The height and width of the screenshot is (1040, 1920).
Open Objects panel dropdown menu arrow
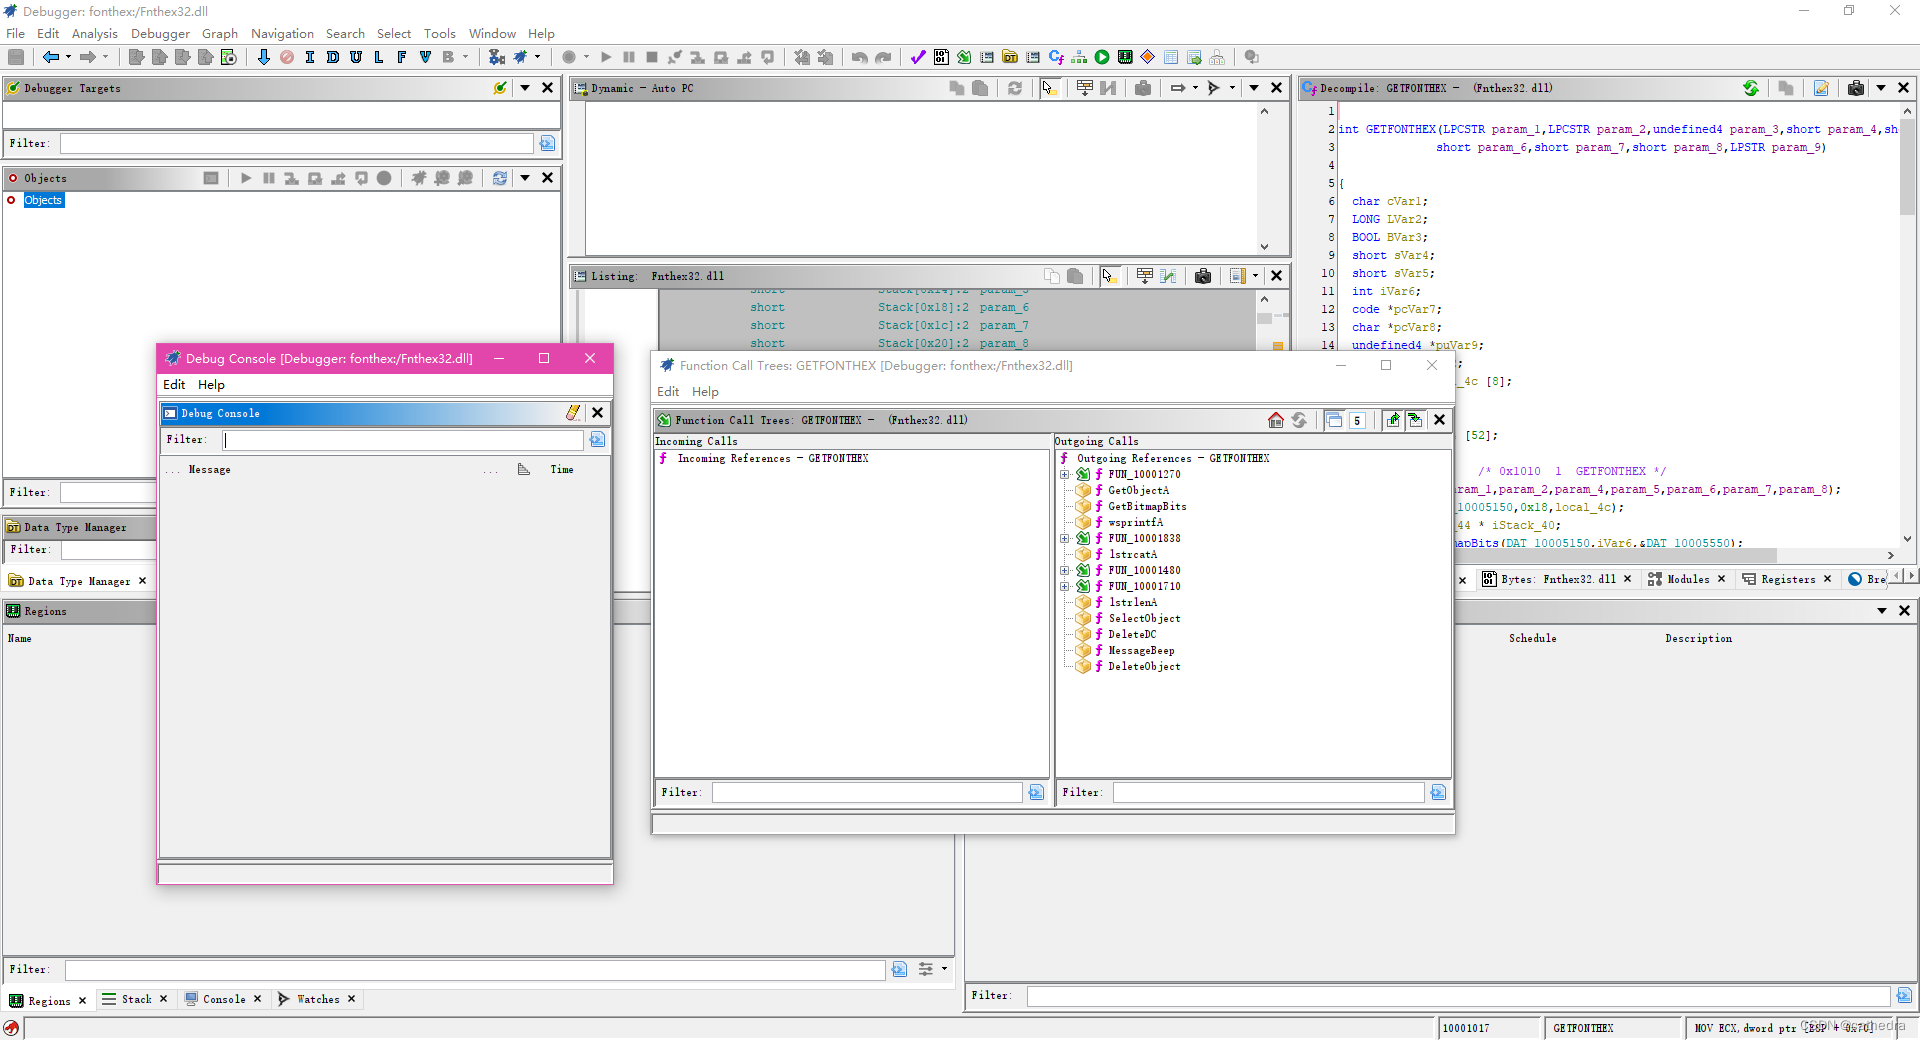click(525, 178)
